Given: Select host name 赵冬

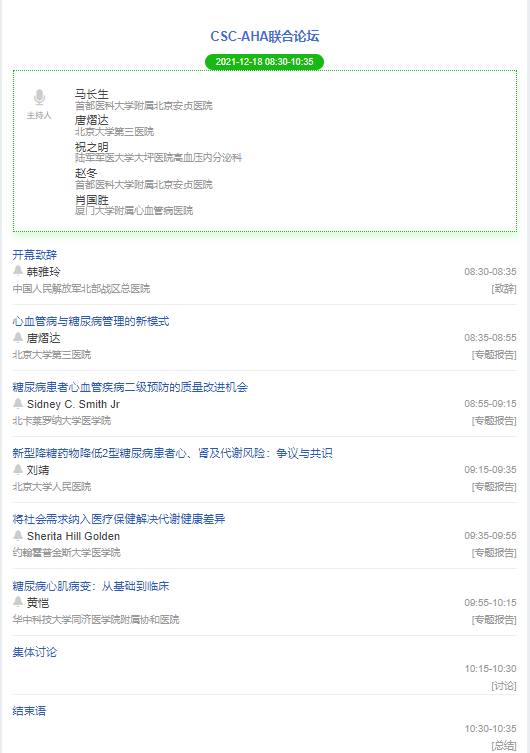Looking at the screenshot, I should pos(86,173).
